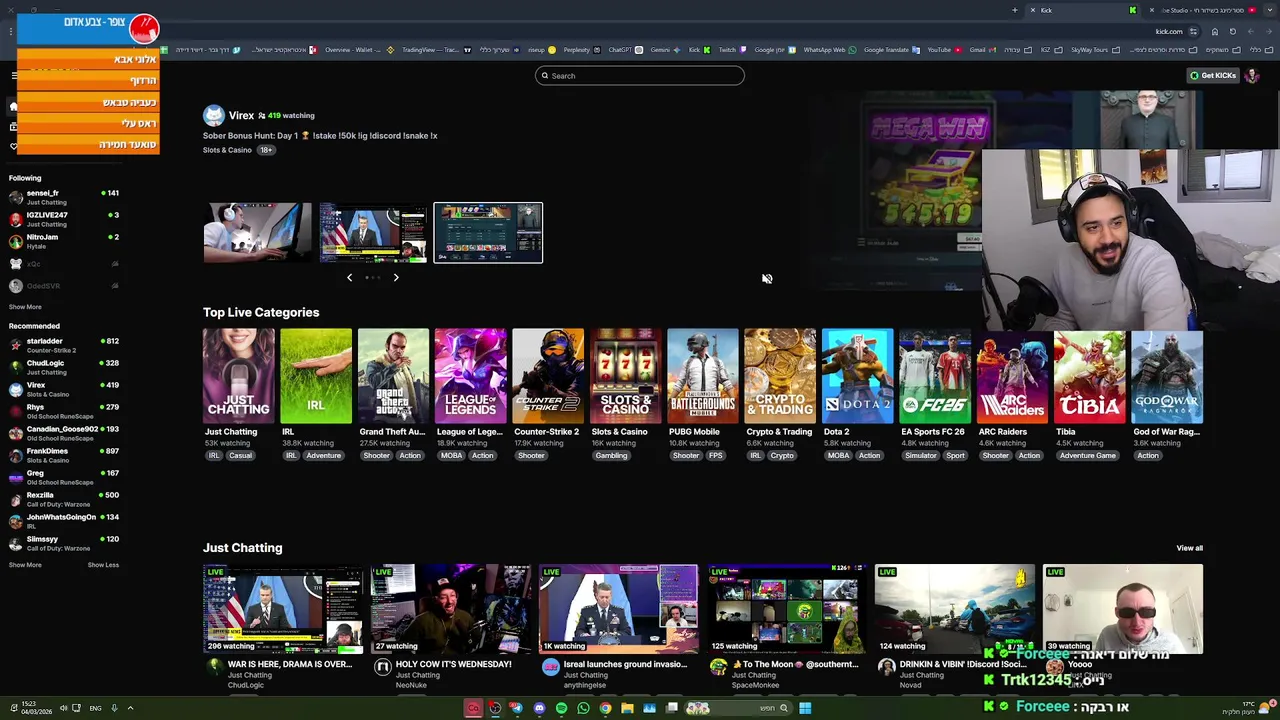
Task: Unmute the featured stream preview
Action: tap(767, 279)
